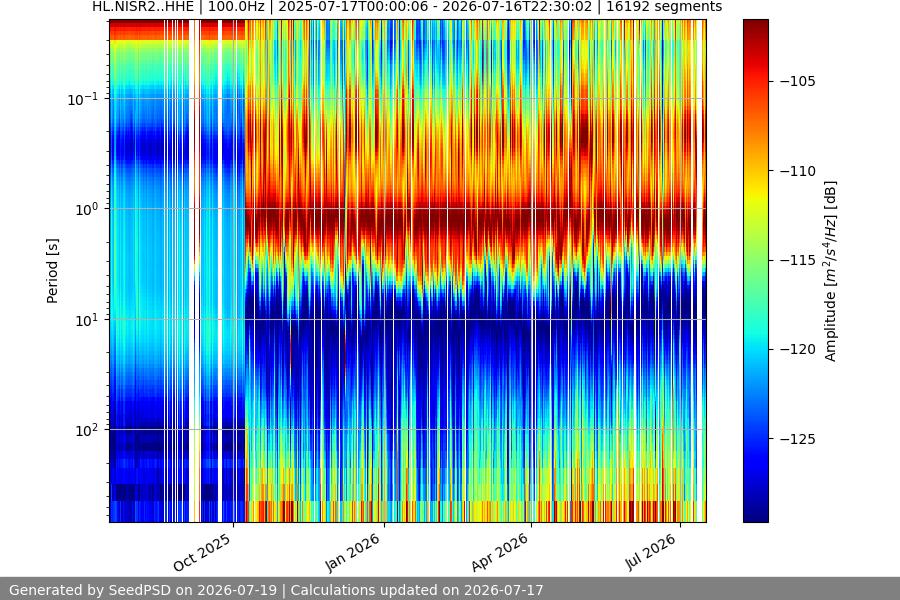Image resolution: width=900 pixels, height=600 pixels.
Task: Click the title text HL.NISR2..HHE
Action: [x=143, y=7]
